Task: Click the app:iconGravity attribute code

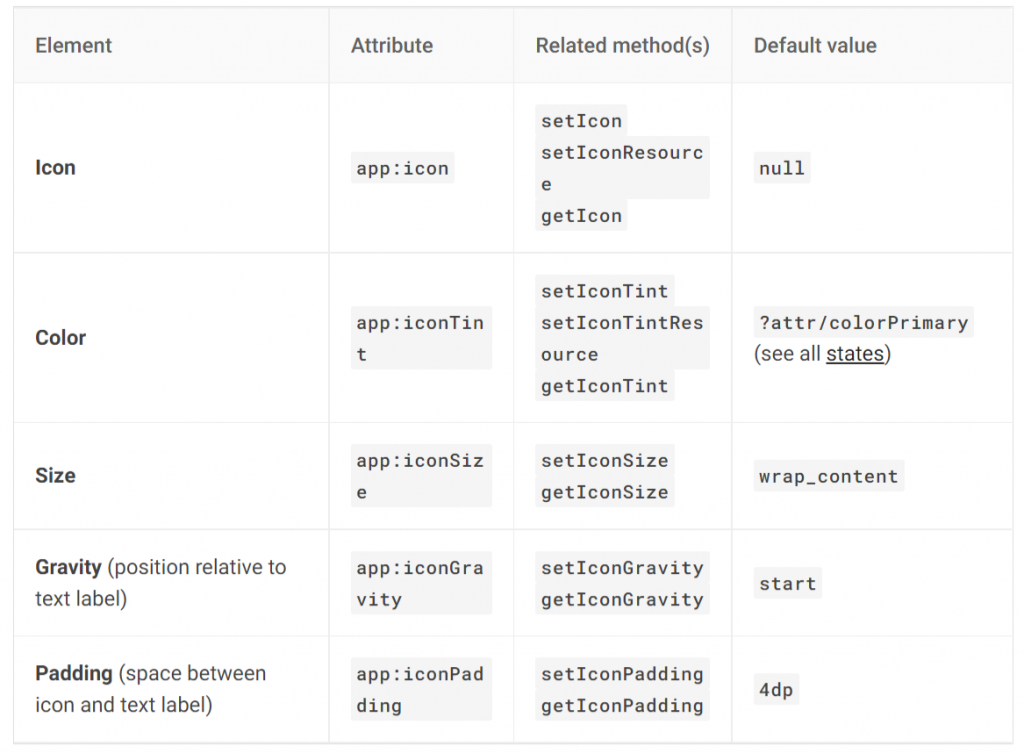Action: 420,583
